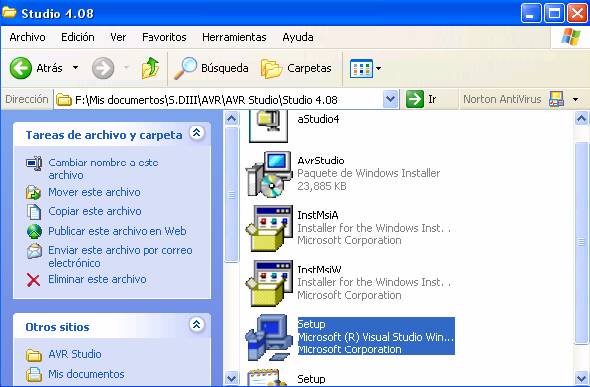Go back with the green Atrás arrow
The width and height of the screenshot is (590, 387).
[21, 68]
